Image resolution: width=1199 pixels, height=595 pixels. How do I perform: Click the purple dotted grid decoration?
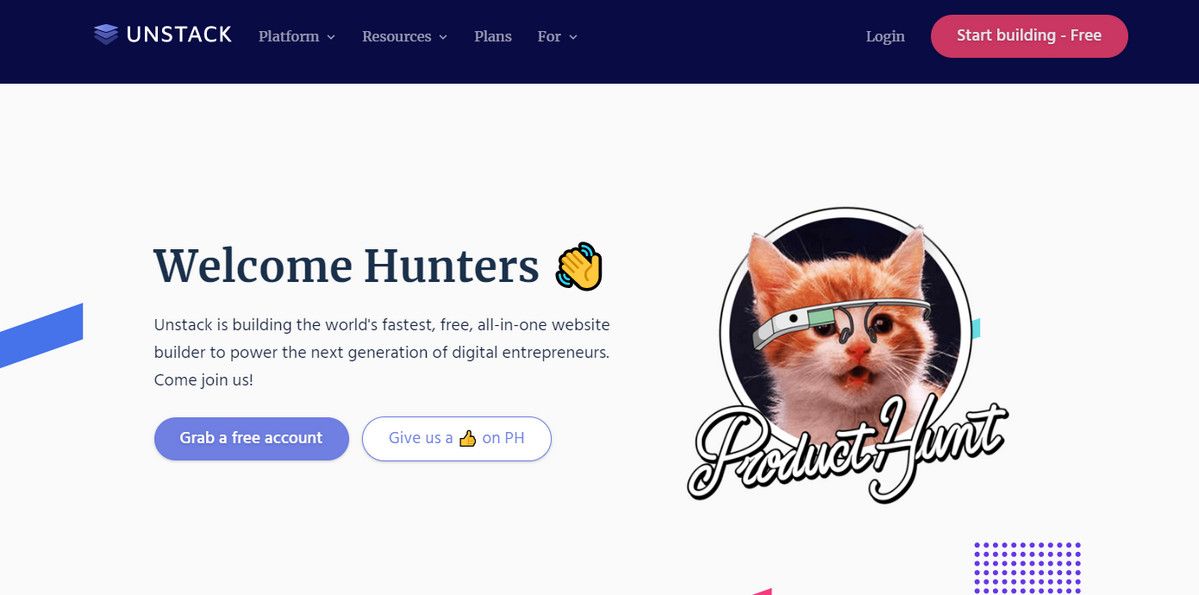click(1027, 567)
